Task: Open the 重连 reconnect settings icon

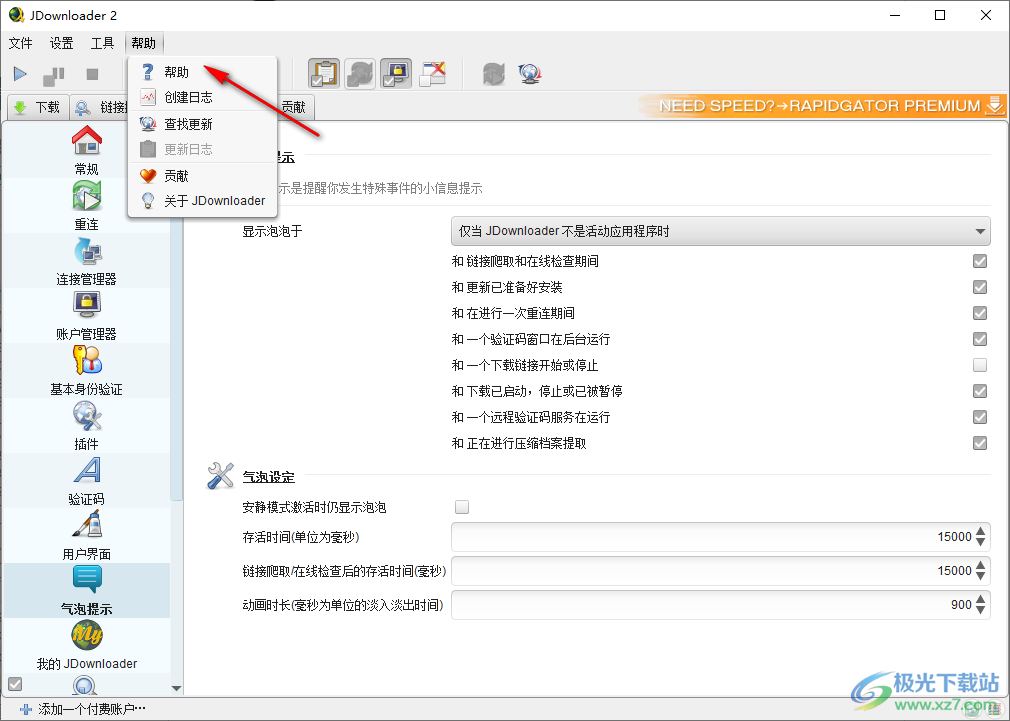Action: 86,195
